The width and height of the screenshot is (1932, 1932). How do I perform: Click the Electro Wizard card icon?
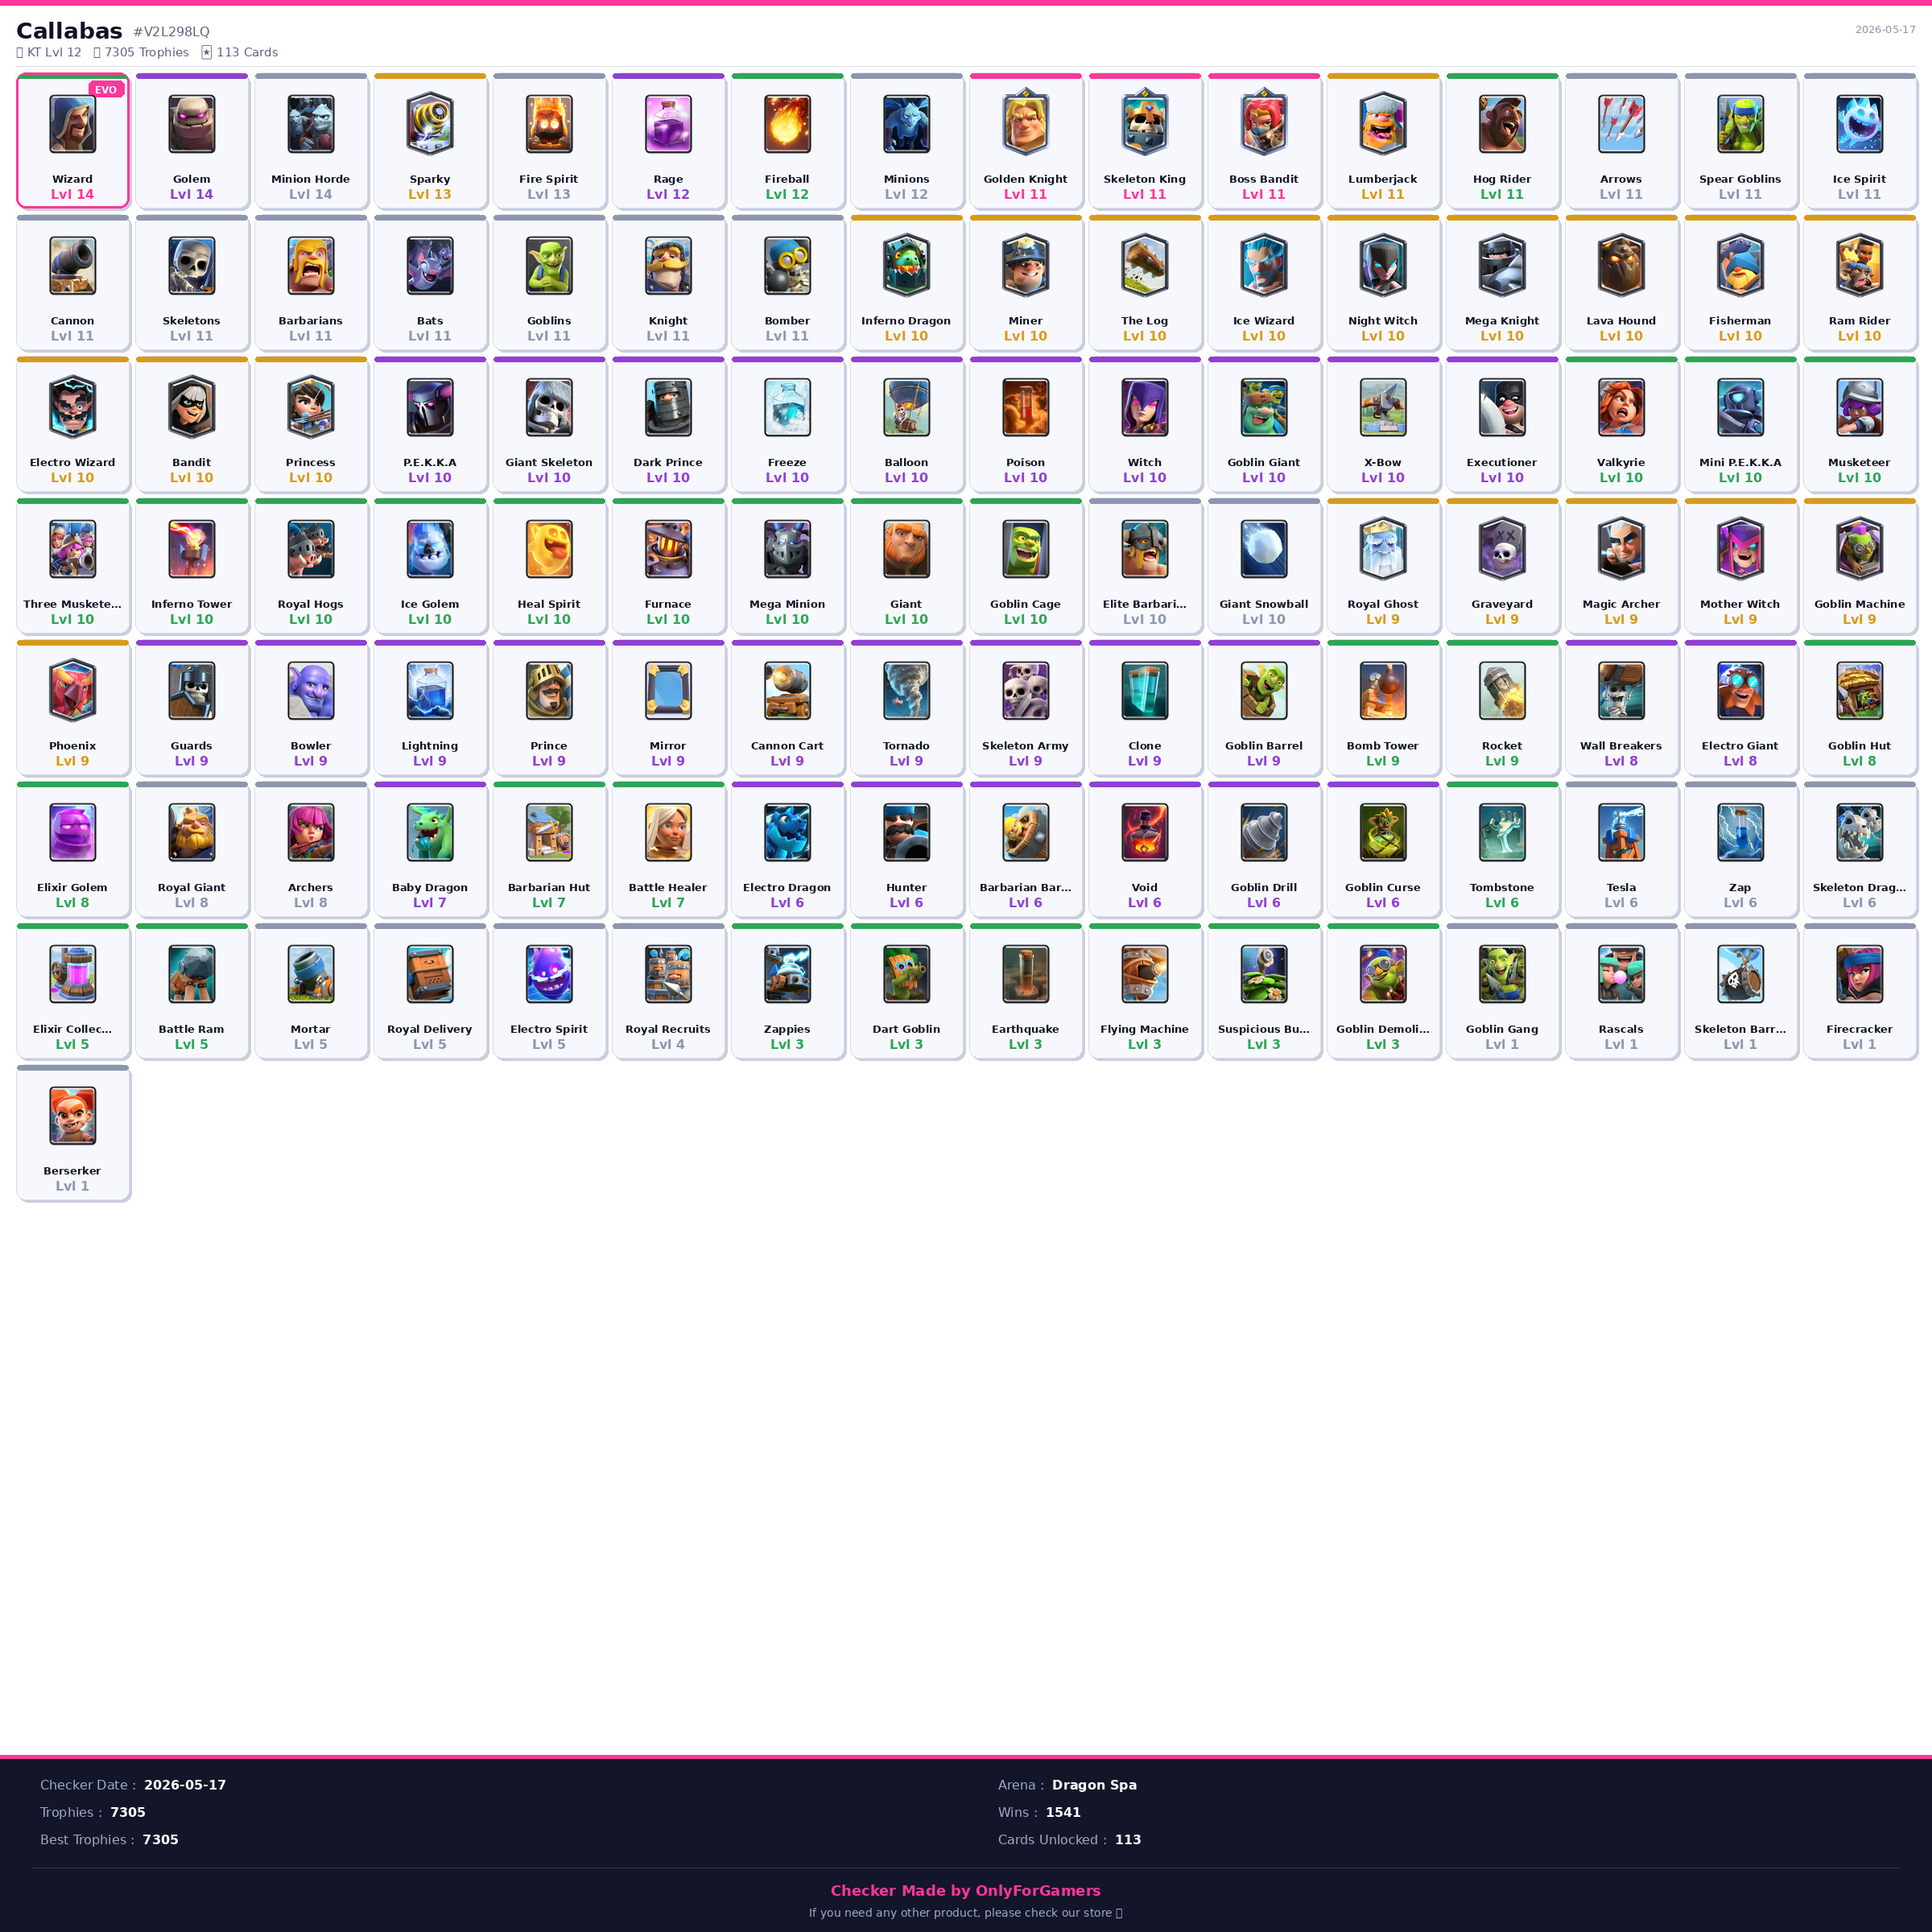[72, 407]
